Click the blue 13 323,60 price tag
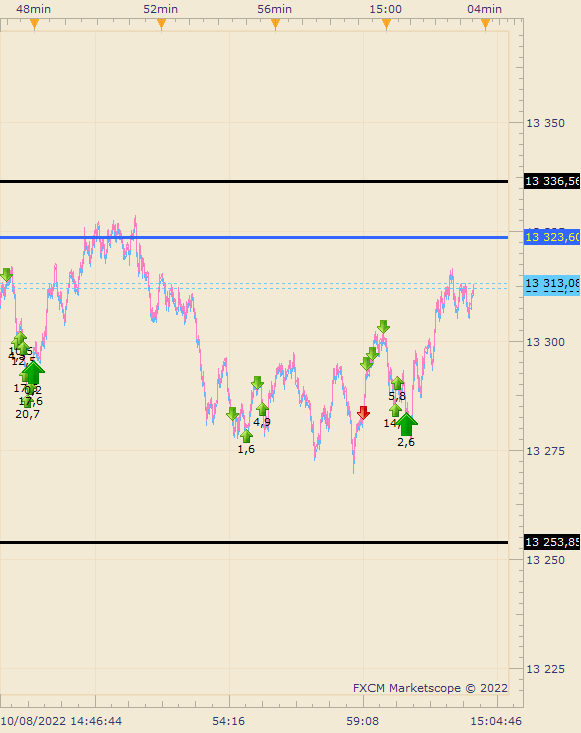The width and height of the screenshot is (581, 733). [552, 237]
